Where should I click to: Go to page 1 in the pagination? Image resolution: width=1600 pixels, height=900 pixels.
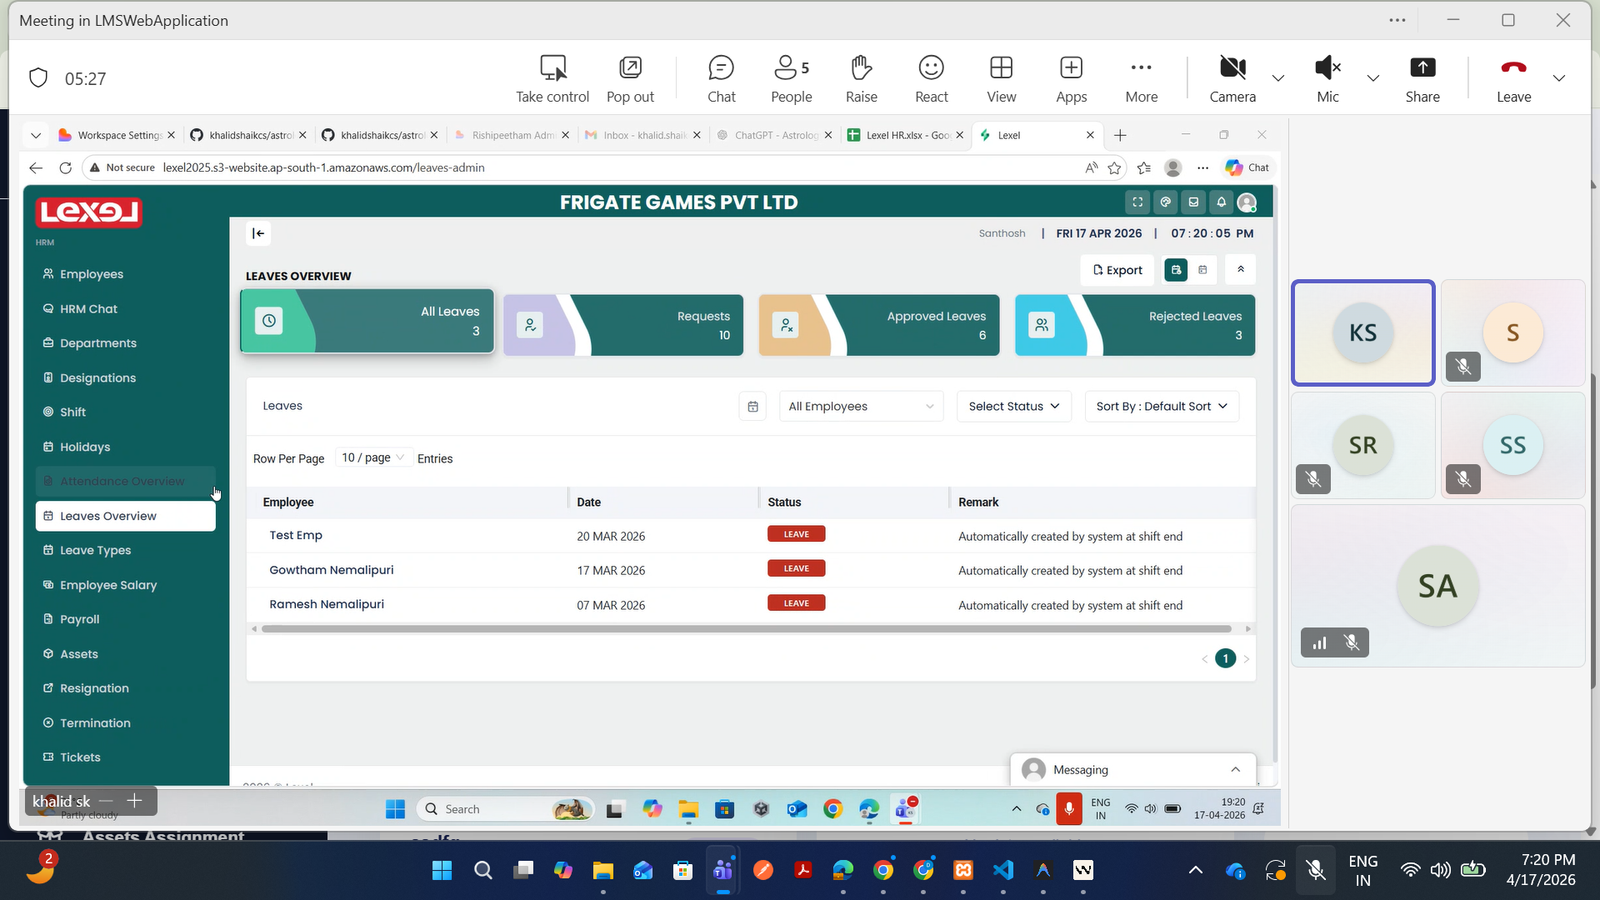click(1225, 658)
